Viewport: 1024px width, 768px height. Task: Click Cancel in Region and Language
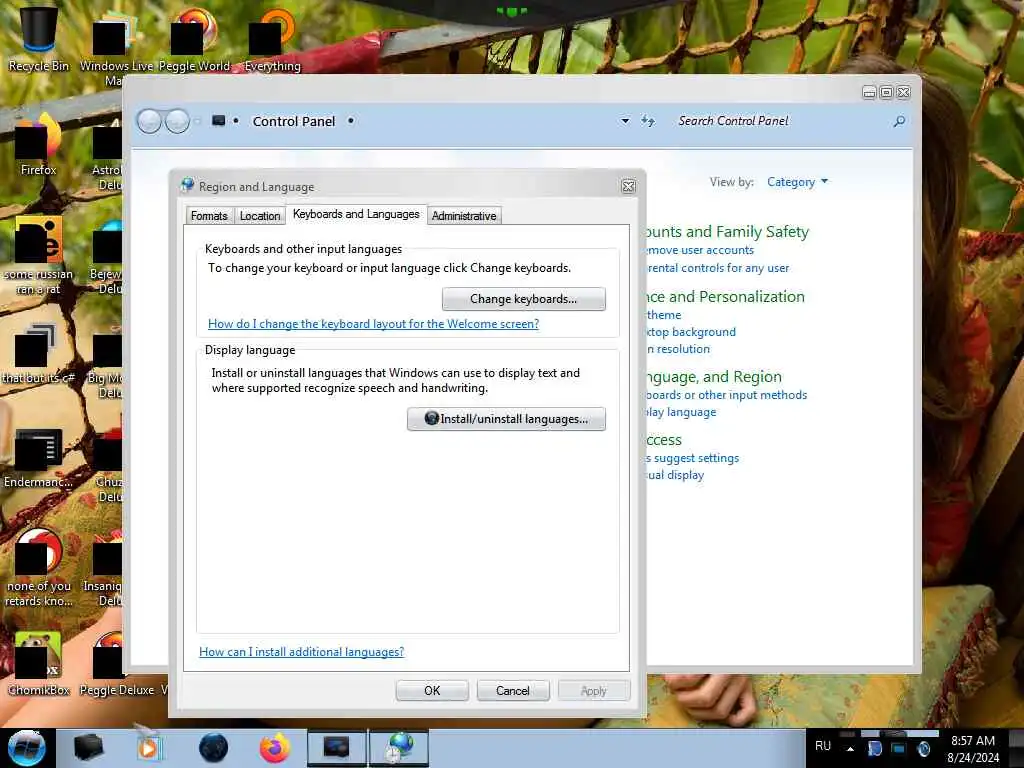tap(513, 691)
